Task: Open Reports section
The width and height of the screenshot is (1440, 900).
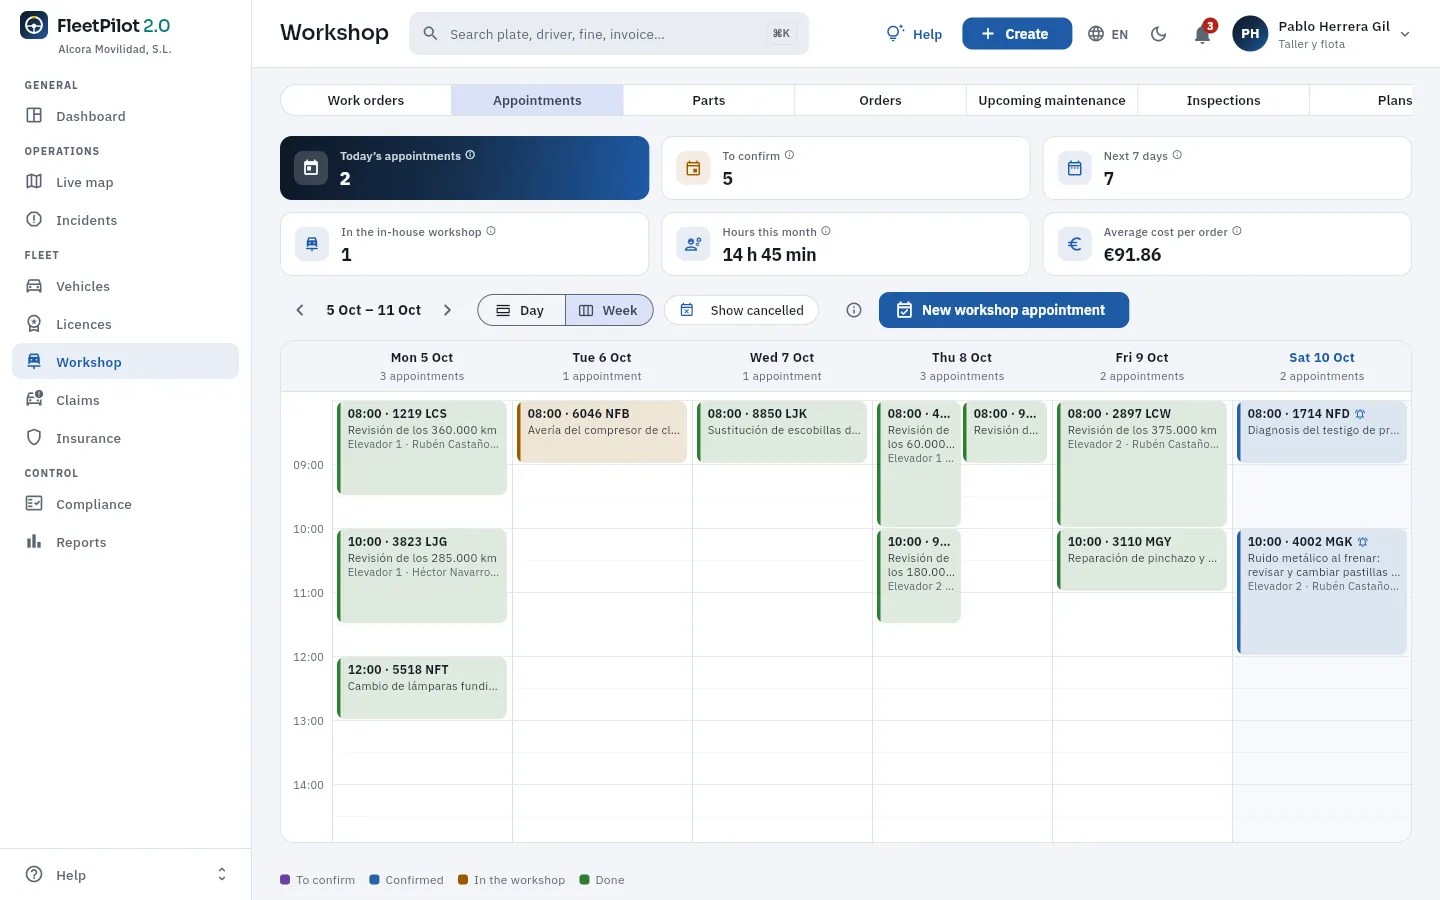Action: click(x=125, y=542)
